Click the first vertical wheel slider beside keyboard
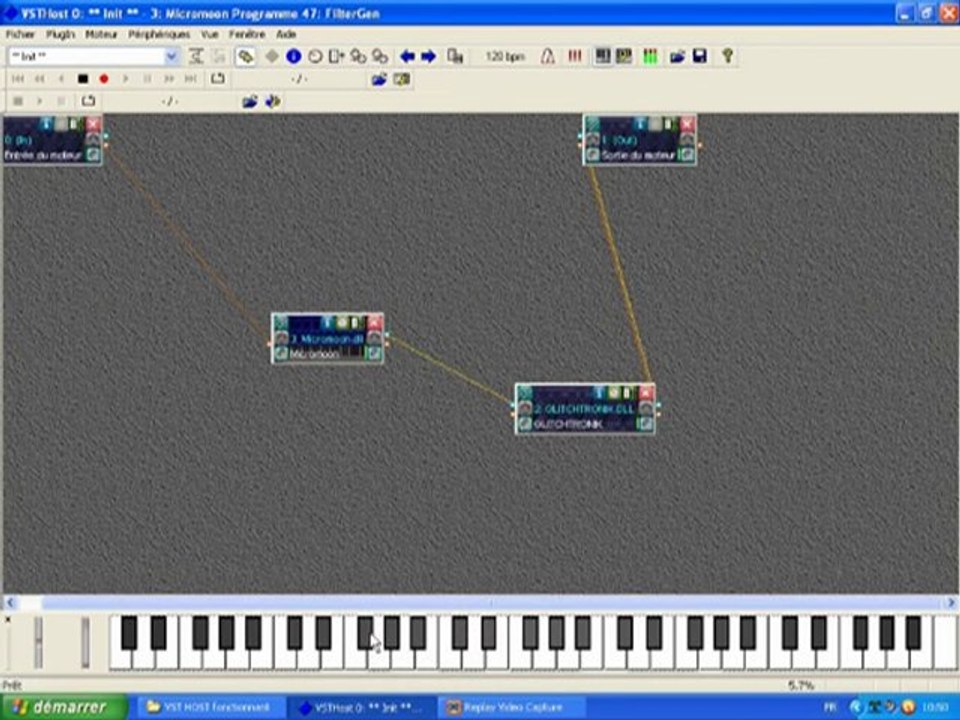This screenshot has width=960, height=720. click(39, 642)
